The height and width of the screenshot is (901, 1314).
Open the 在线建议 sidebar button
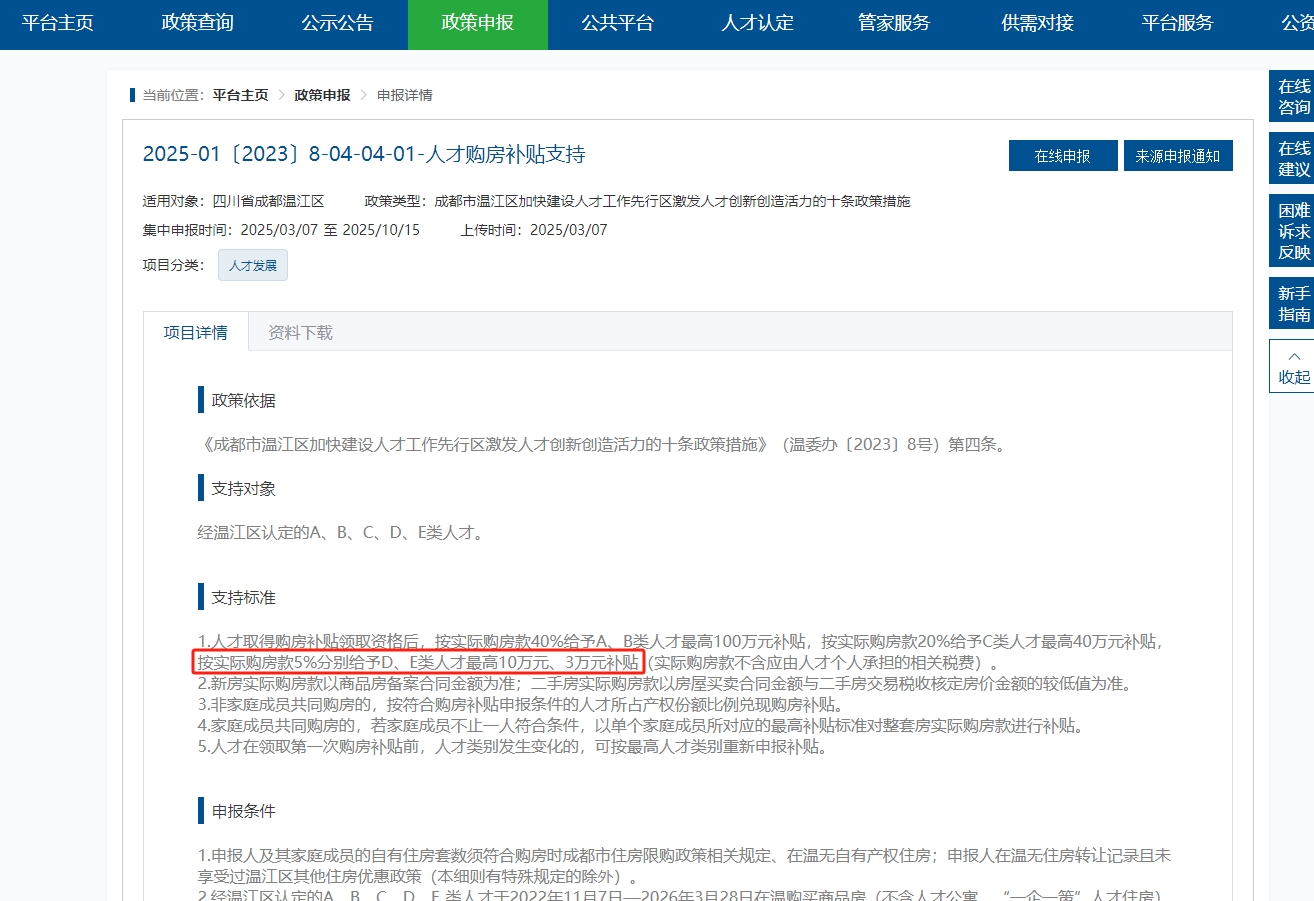pos(1294,159)
